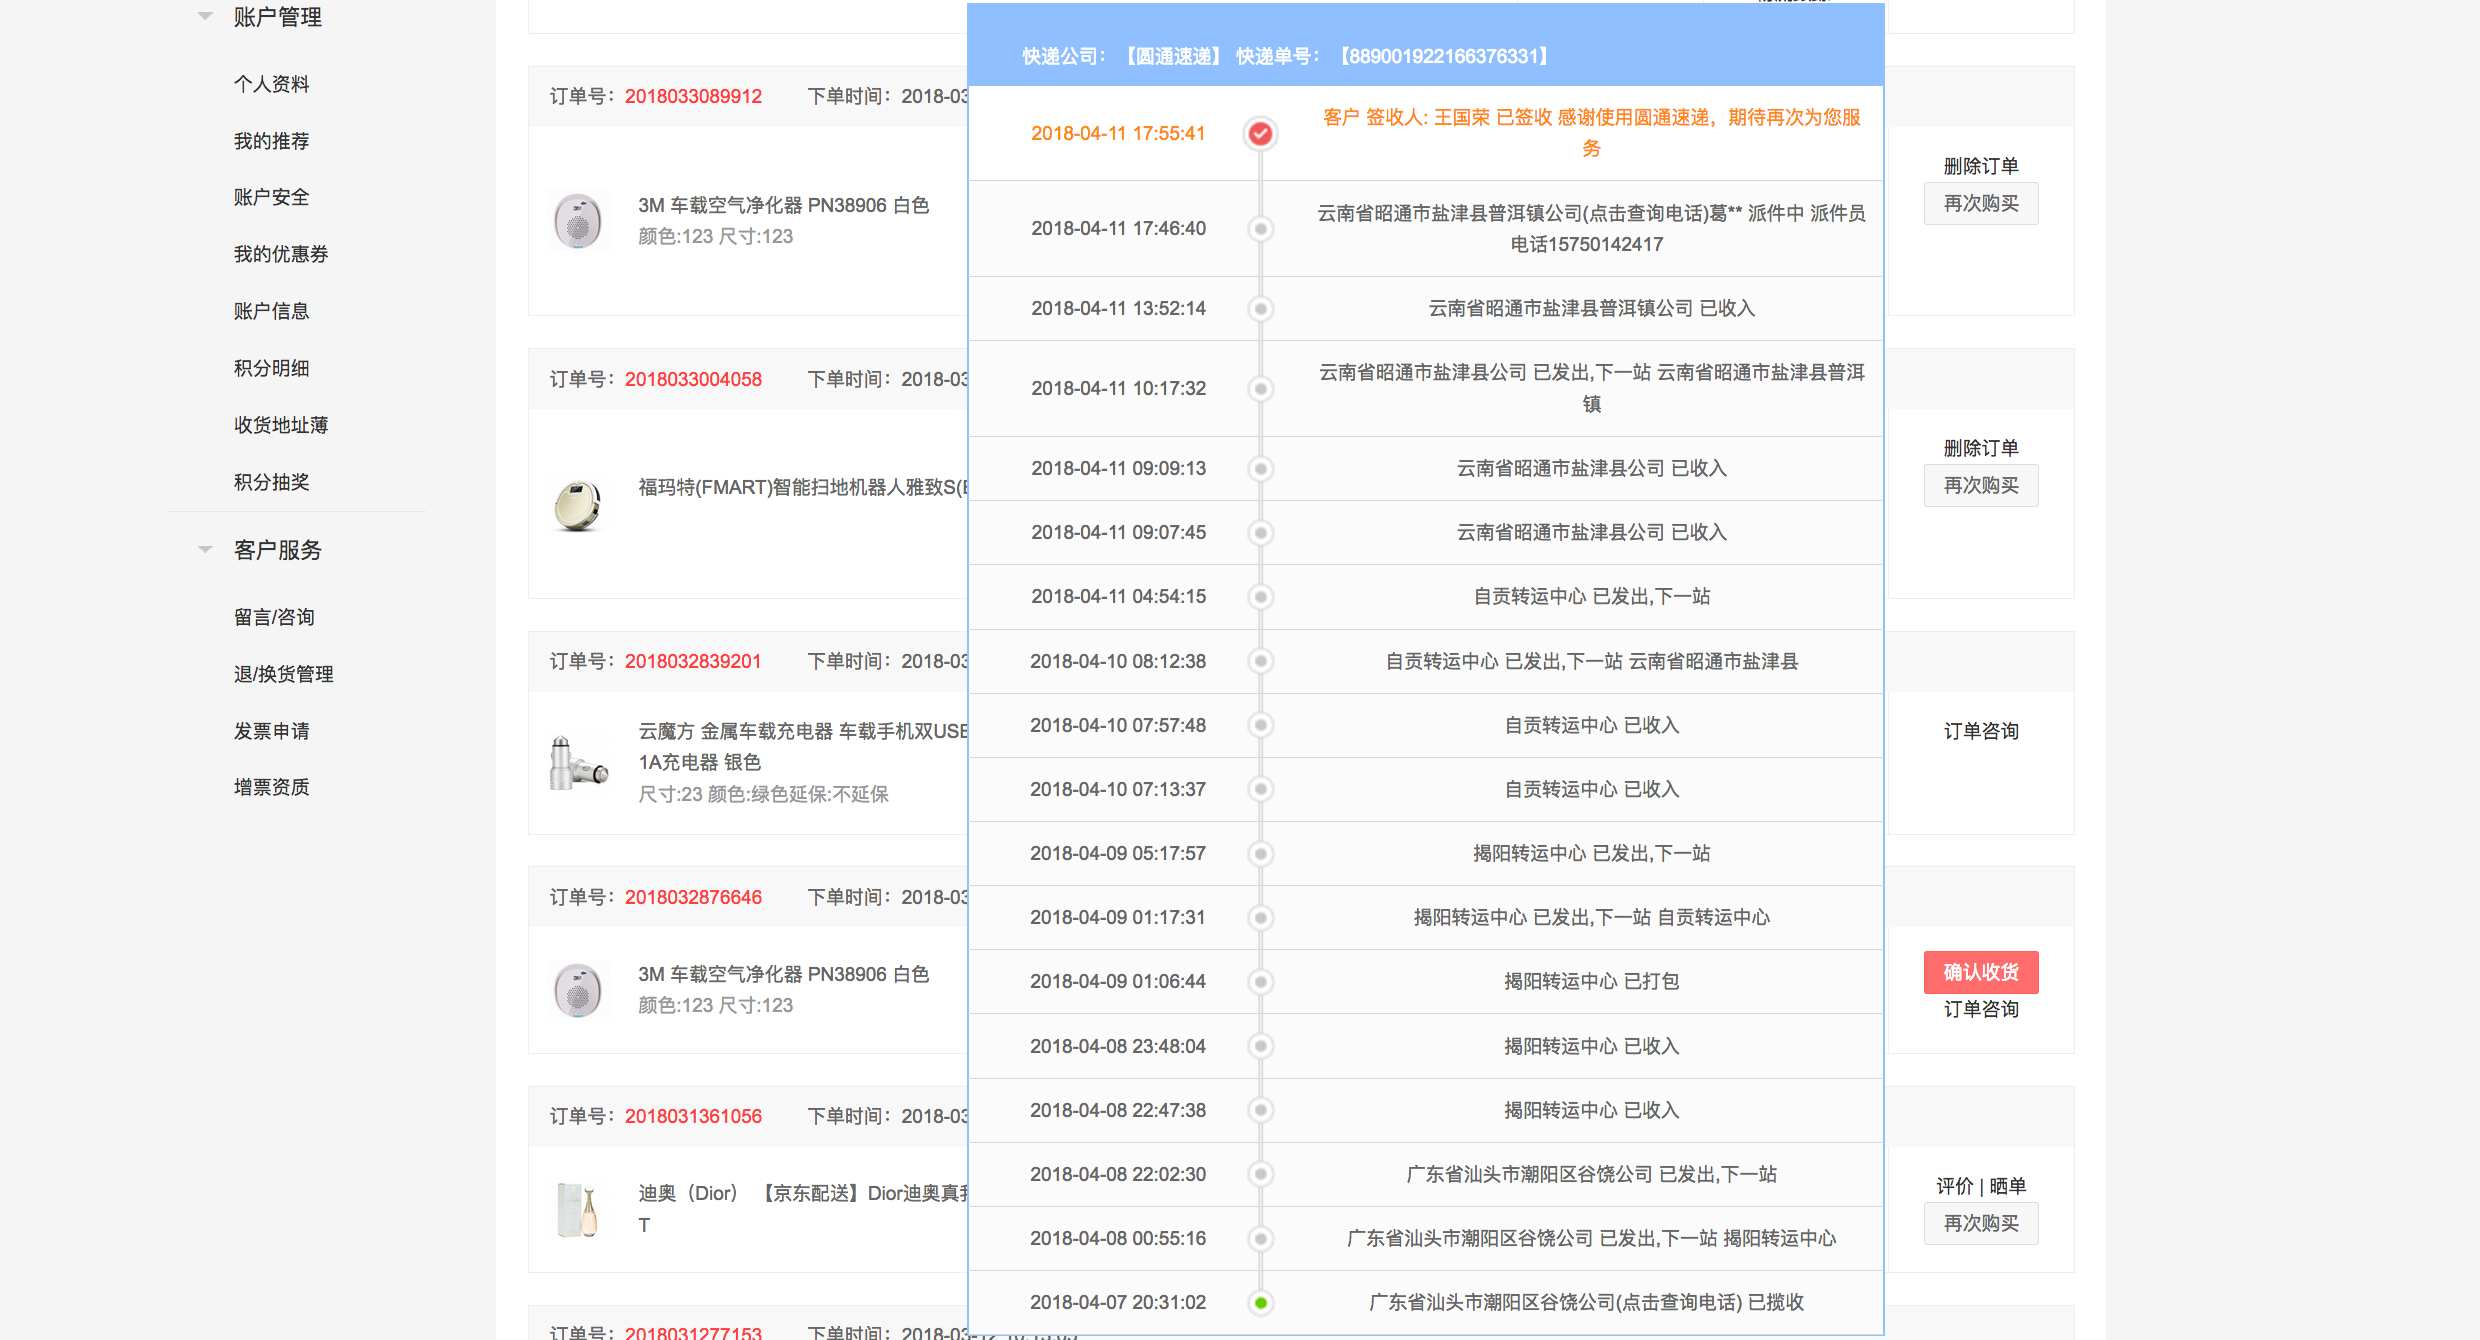Open 迪奥 (Dior) product title

(x=803, y=1208)
